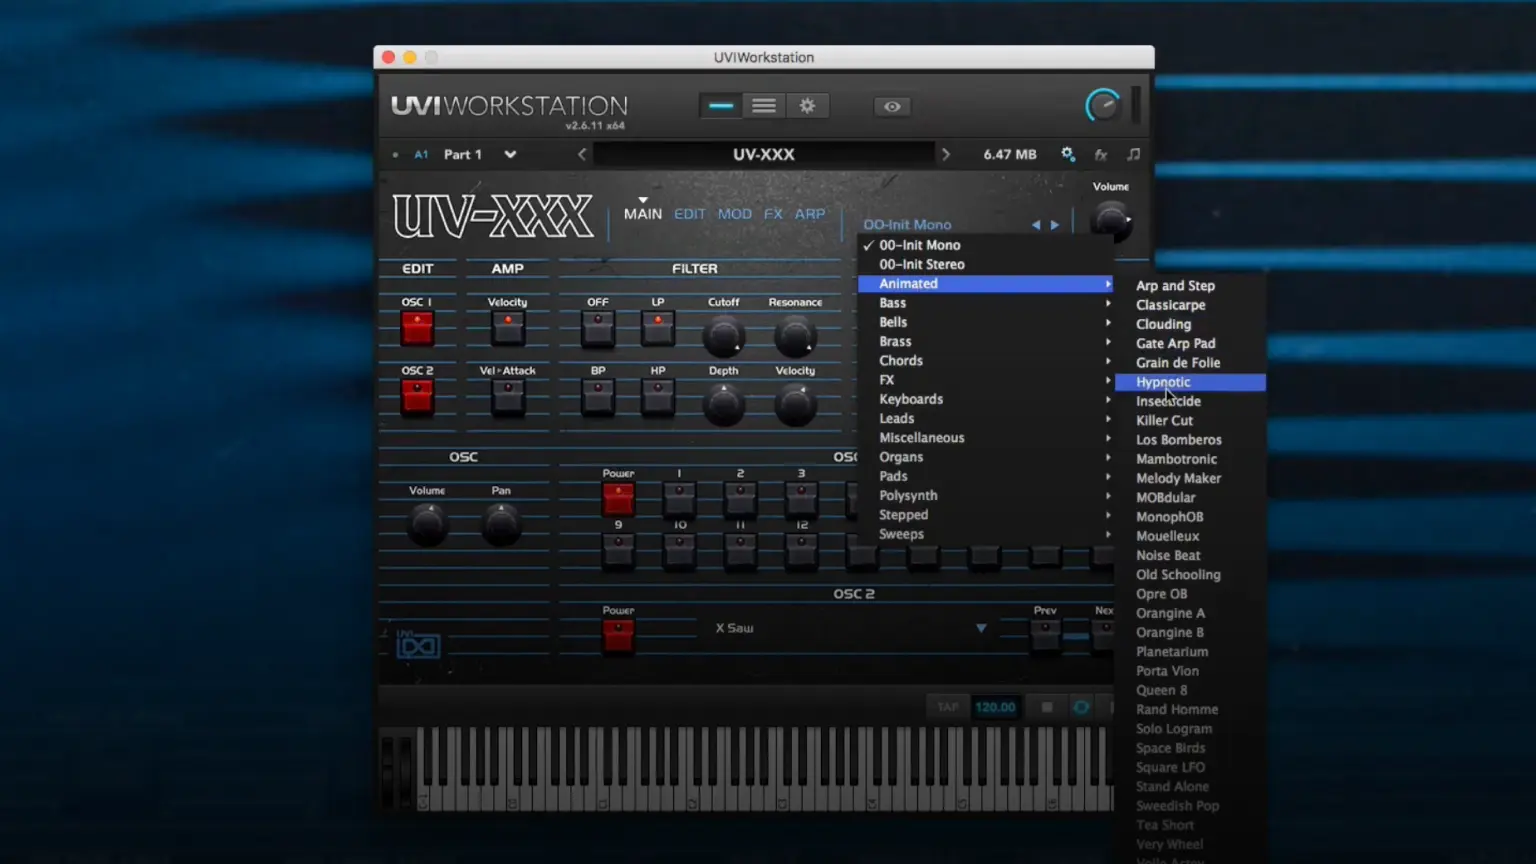Open the Part 1 dropdown chevron
This screenshot has width=1536, height=864.
pos(510,154)
